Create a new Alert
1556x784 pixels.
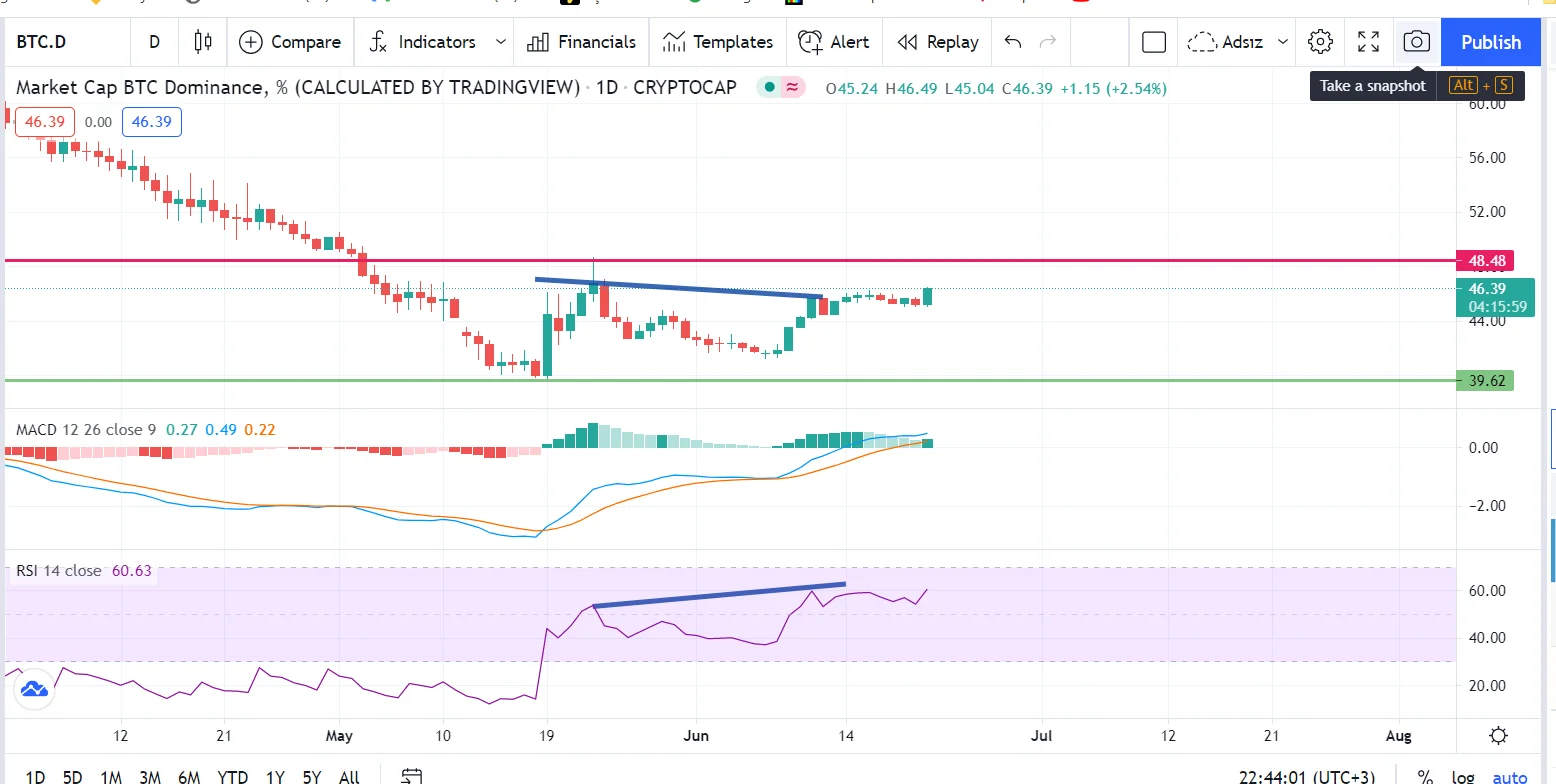(834, 42)
